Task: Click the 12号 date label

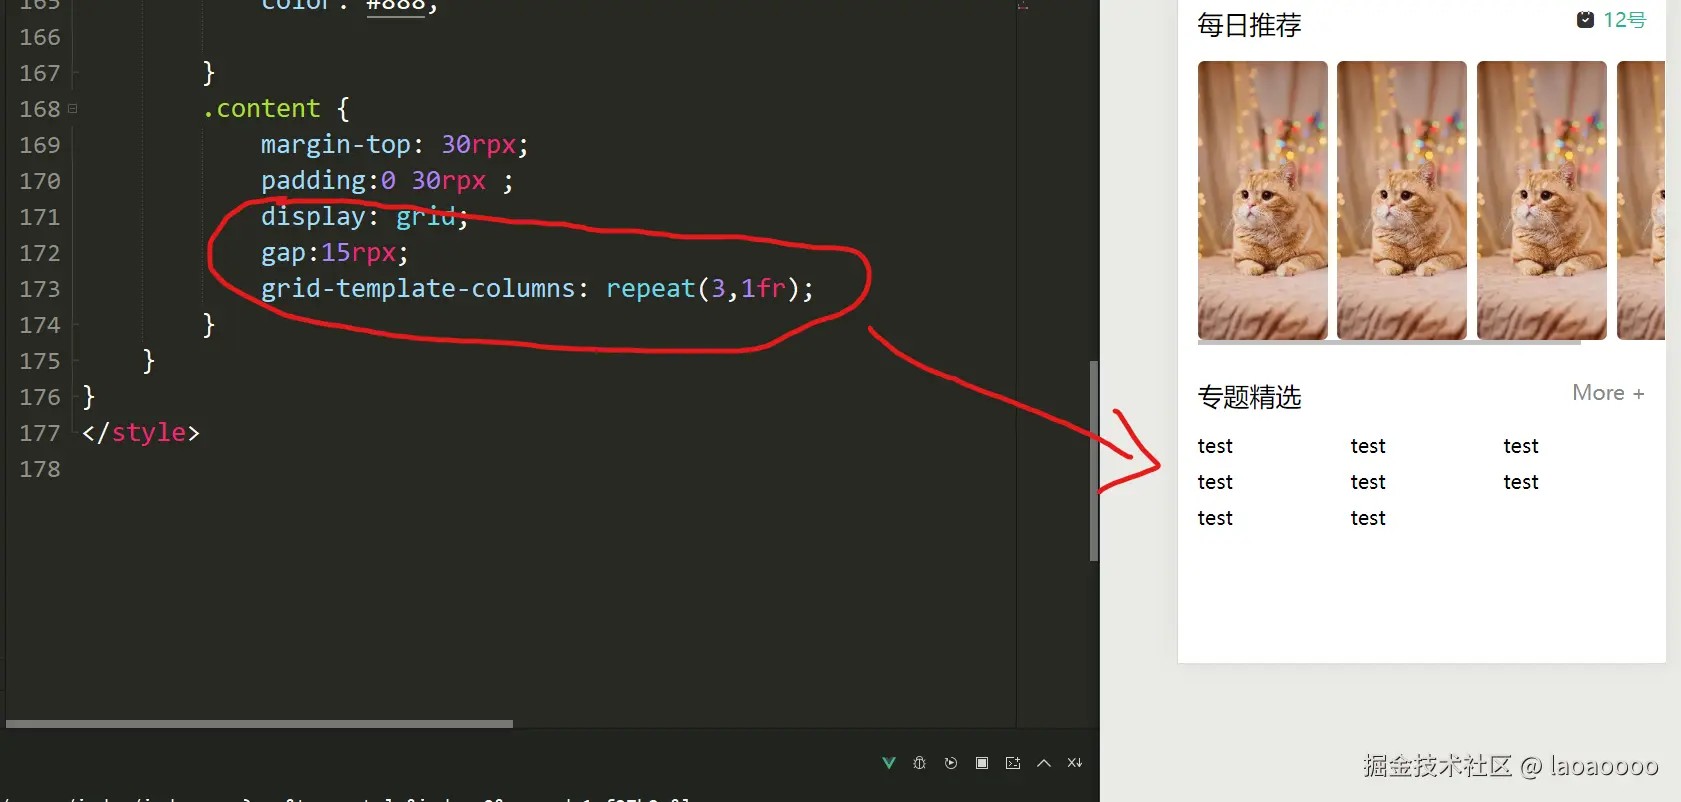Action: click(x=1625, y=20)
